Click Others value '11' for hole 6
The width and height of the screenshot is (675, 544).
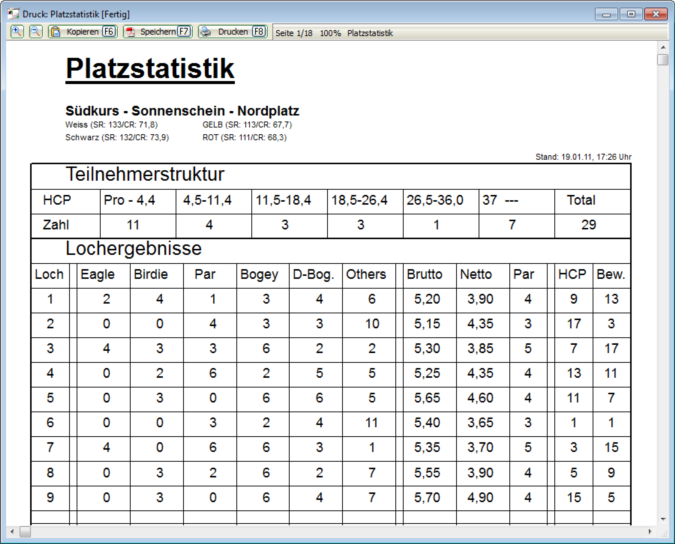click(x=372, y=423)
